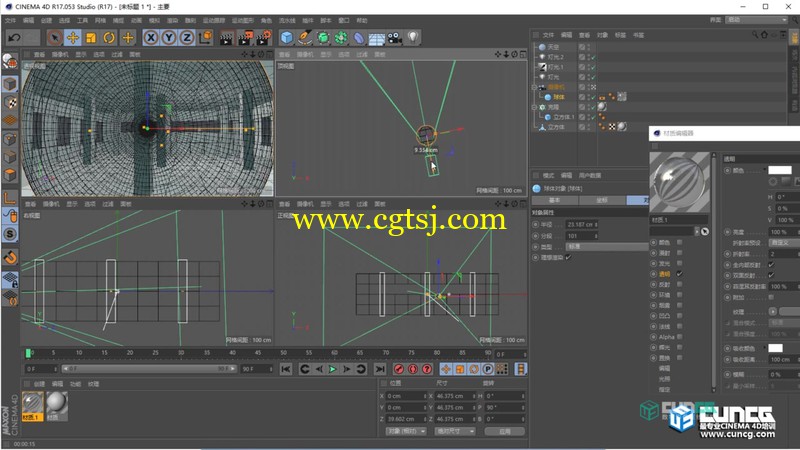Select the Live Selection arrow tool
Viewport: 800px width, 450px height.
tap(55, 38)
